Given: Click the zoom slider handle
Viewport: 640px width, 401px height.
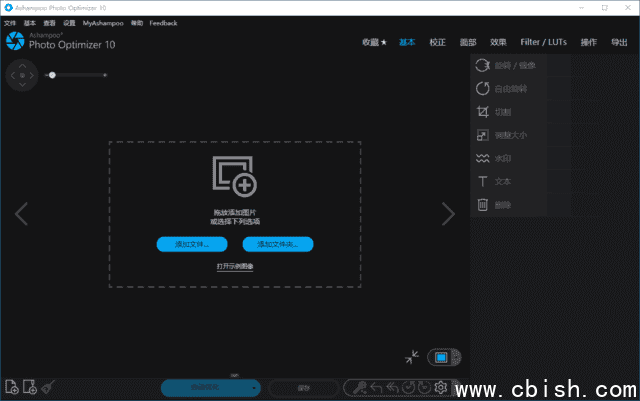Looking at the screenshot, I should tap(52, 75).
